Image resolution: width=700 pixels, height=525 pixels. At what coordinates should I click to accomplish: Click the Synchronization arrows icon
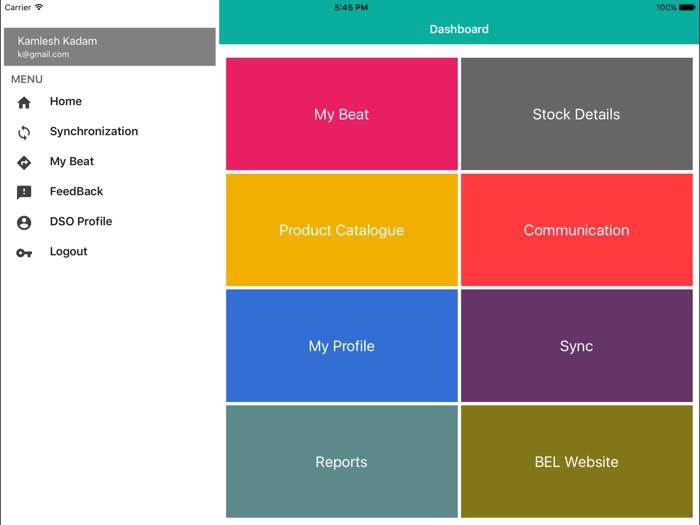[24, 132]
